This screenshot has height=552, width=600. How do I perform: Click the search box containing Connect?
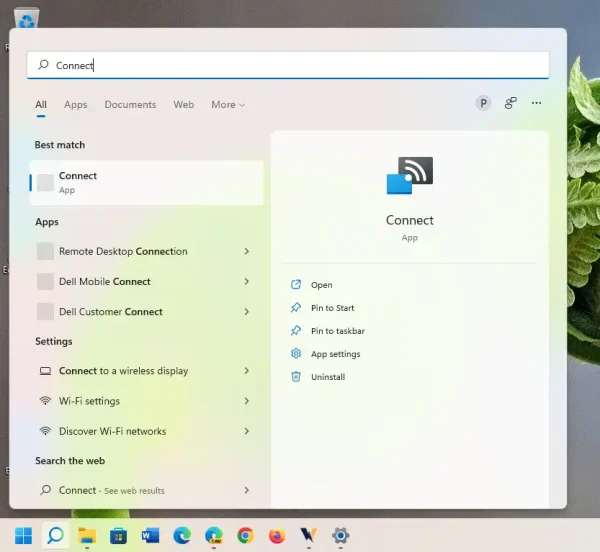(288, 65)
